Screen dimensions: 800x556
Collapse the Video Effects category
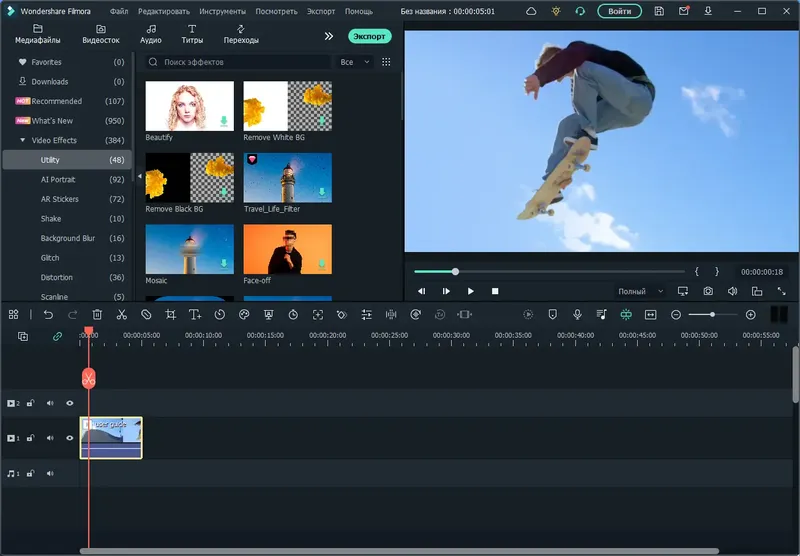pyautogui.click(x=23, y=140)
